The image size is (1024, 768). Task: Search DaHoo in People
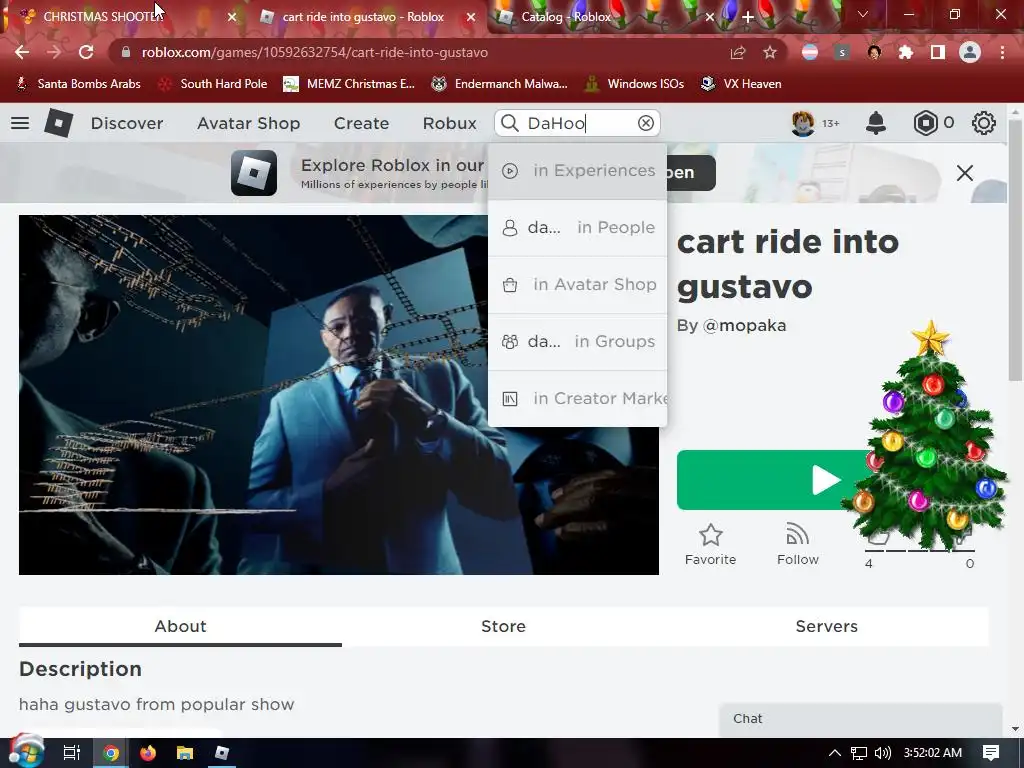click(577, 227)
